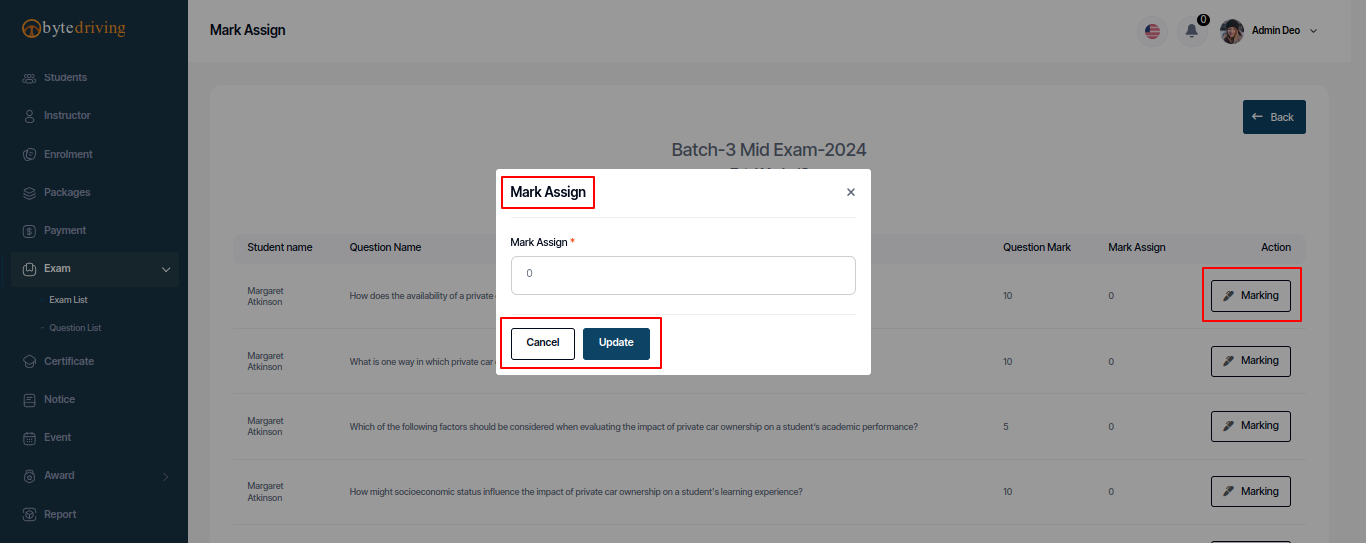Open the Certificate section
1366x543 pixels.
point(69,361)
